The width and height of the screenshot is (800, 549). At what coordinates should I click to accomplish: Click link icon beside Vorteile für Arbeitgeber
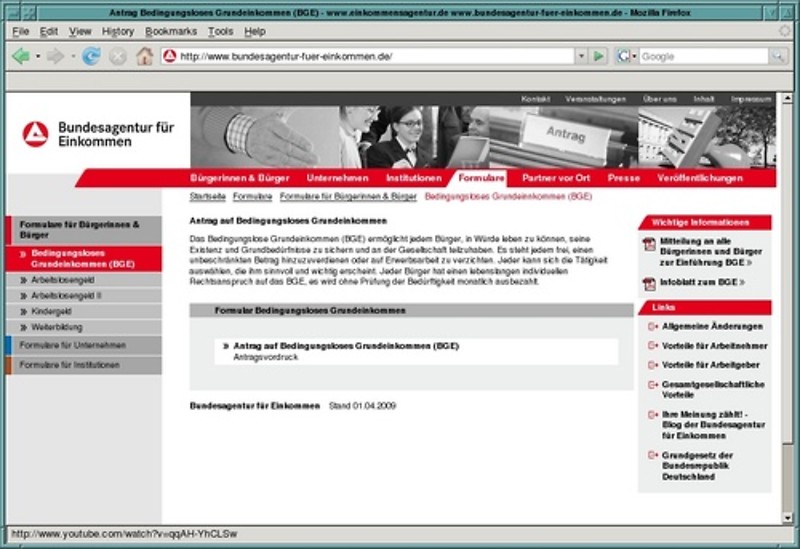(x=653, y=365)
